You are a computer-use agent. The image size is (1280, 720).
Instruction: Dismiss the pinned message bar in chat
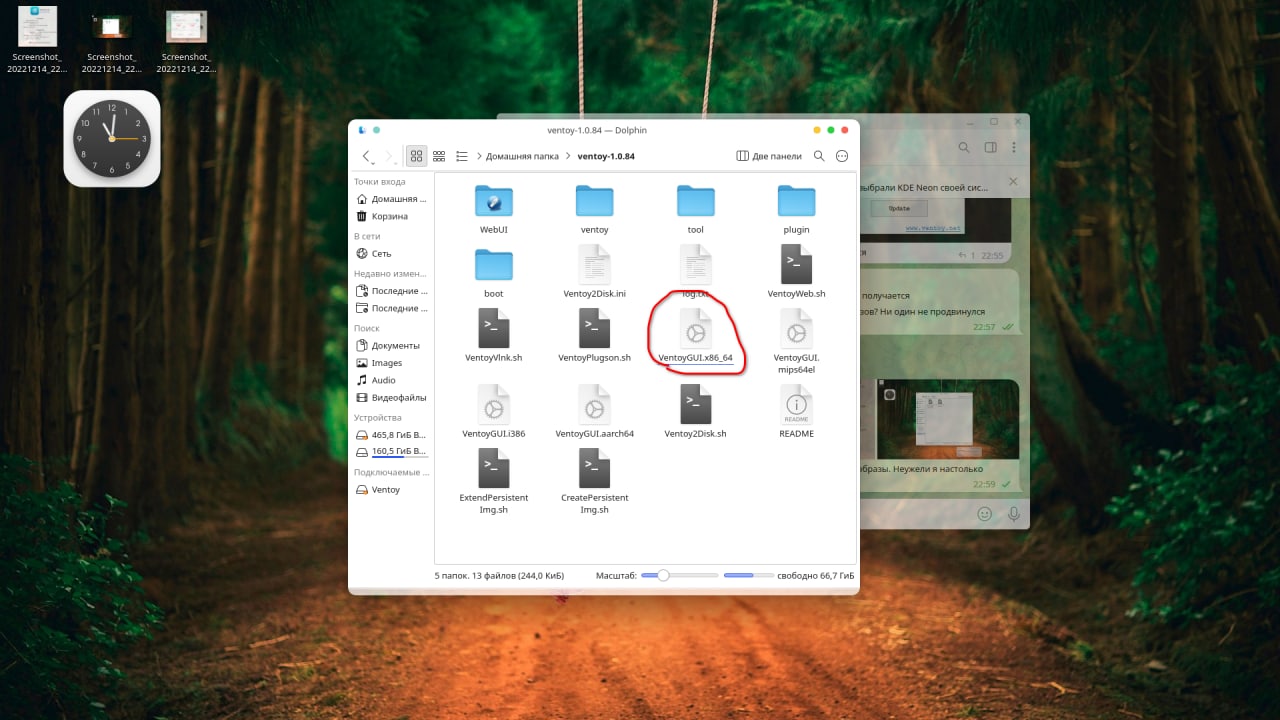pyautogui.click(x=1013, y=182)
